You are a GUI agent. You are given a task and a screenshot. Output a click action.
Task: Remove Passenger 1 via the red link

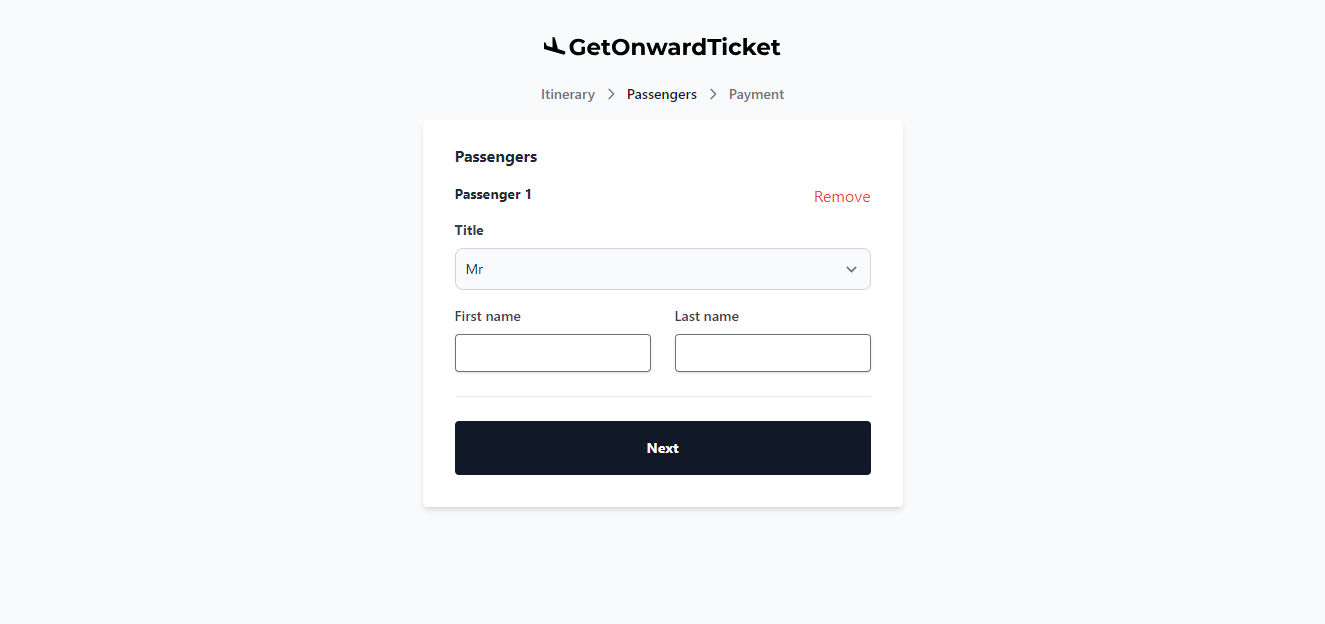click(x=842, y=197)
